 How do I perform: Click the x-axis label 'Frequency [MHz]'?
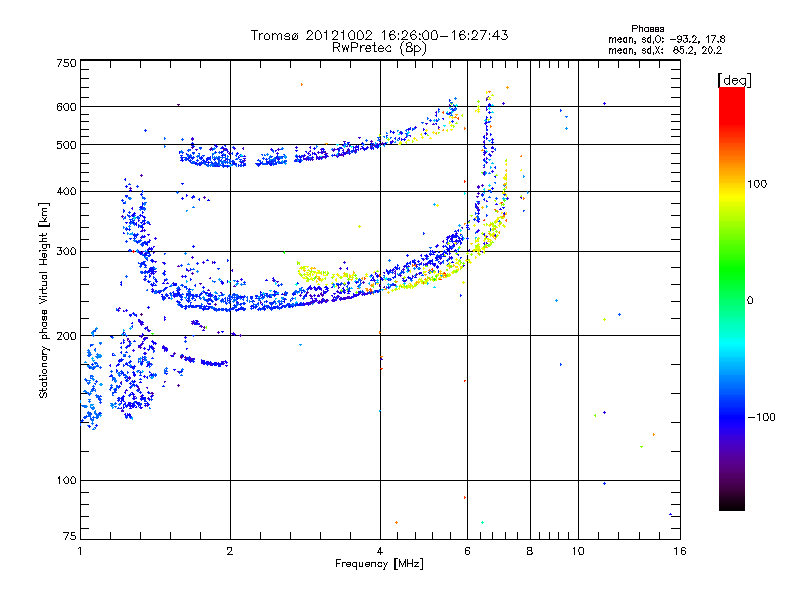(379, 564)
